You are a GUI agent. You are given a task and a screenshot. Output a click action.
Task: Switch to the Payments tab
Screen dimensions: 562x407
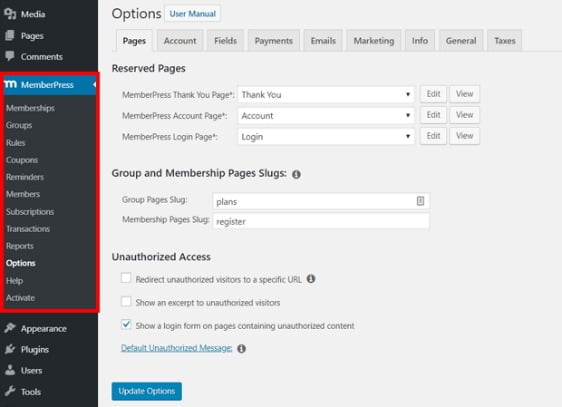[x=273, y=41]
